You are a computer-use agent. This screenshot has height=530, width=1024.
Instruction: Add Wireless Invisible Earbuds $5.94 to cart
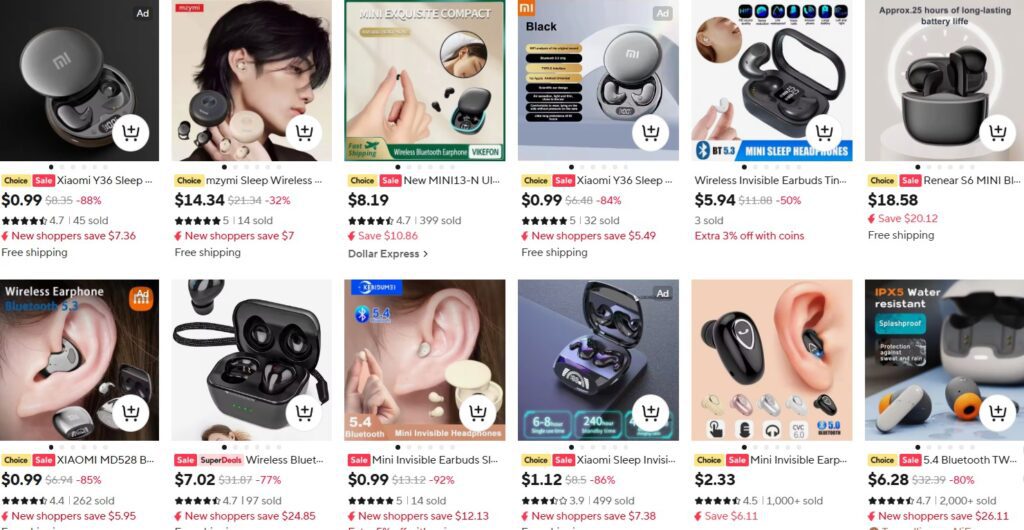point(824,132)
